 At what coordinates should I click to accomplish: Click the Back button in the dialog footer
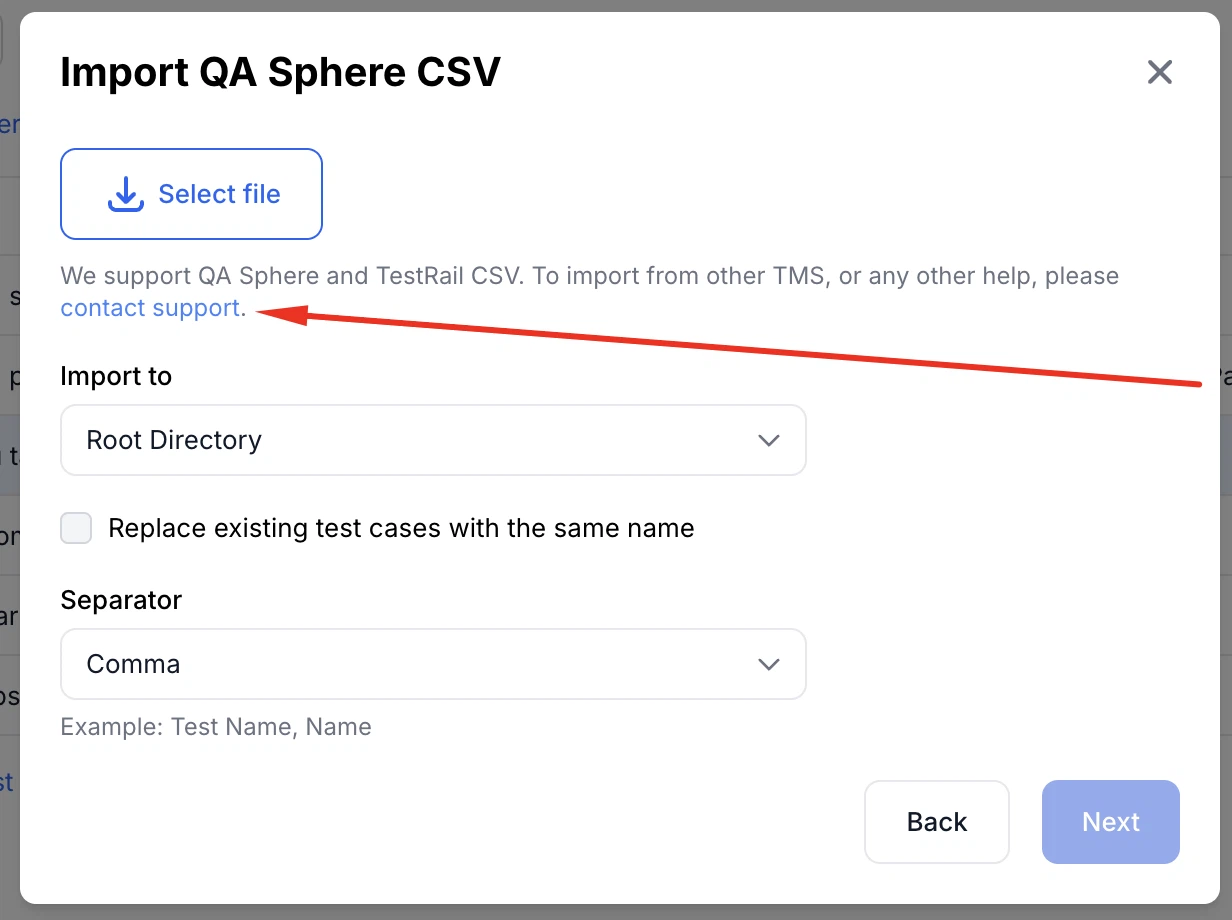936,822
